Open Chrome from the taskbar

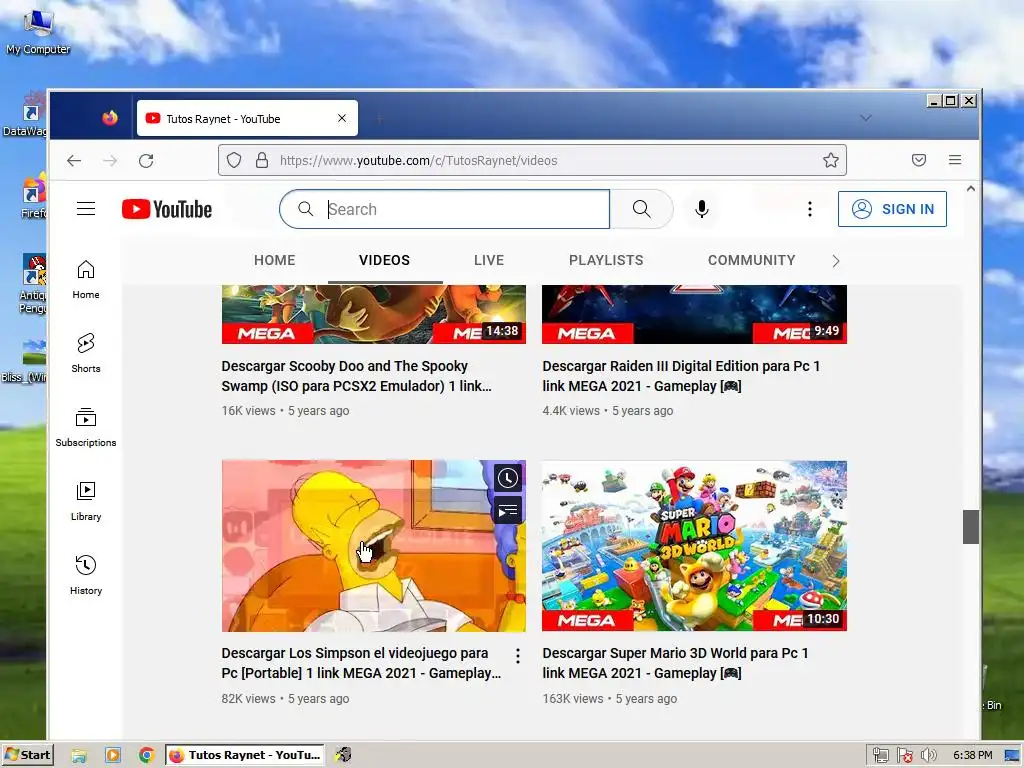pos(146,755)
